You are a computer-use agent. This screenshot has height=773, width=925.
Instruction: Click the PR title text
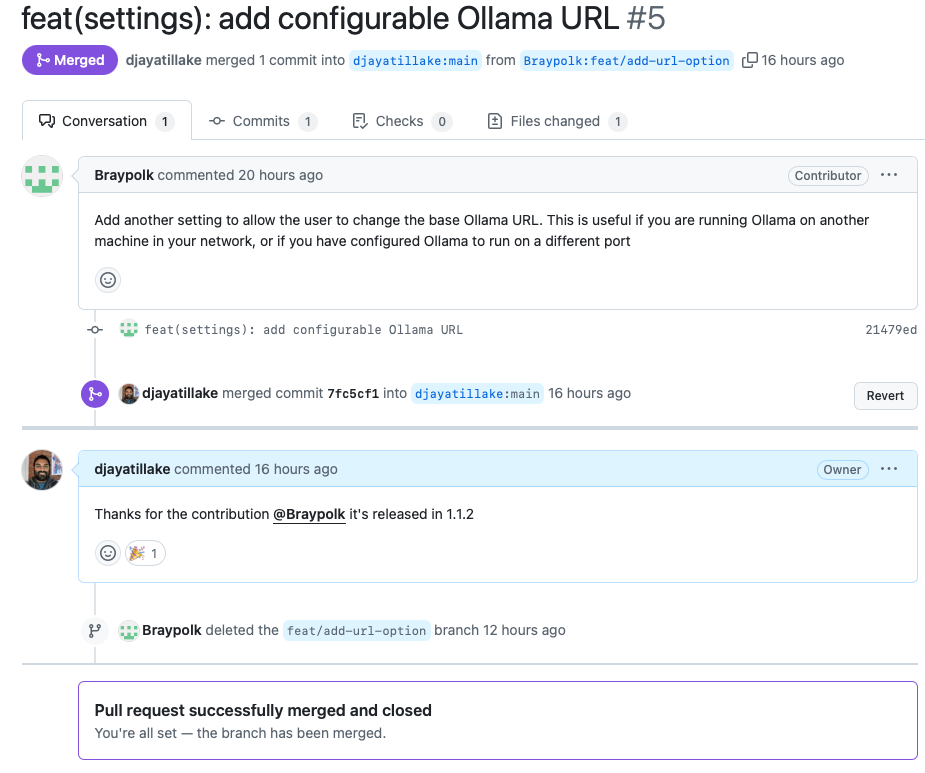[320, 18]
